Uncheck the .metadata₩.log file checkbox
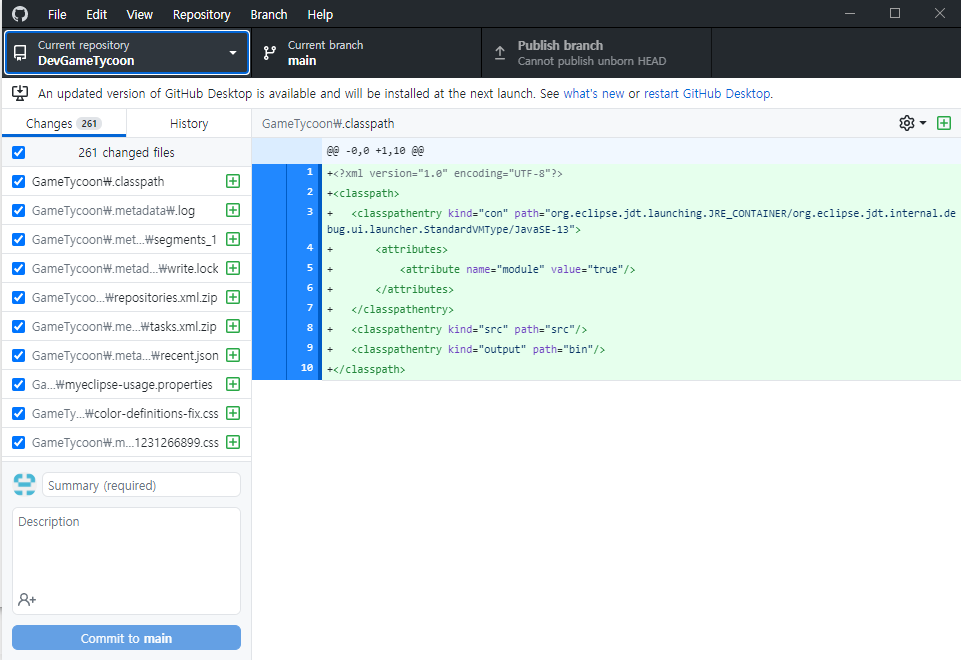The image size is (961, 660). 19,210
